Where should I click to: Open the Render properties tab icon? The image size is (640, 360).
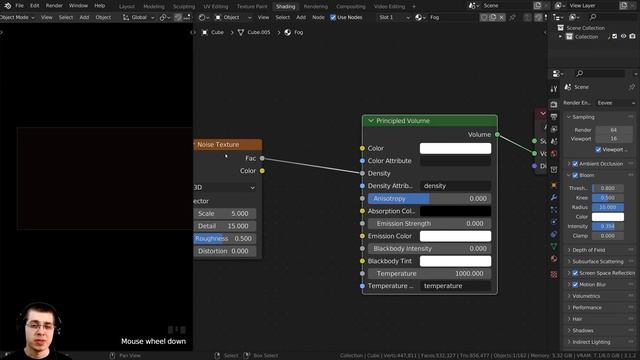pos(554,104)
